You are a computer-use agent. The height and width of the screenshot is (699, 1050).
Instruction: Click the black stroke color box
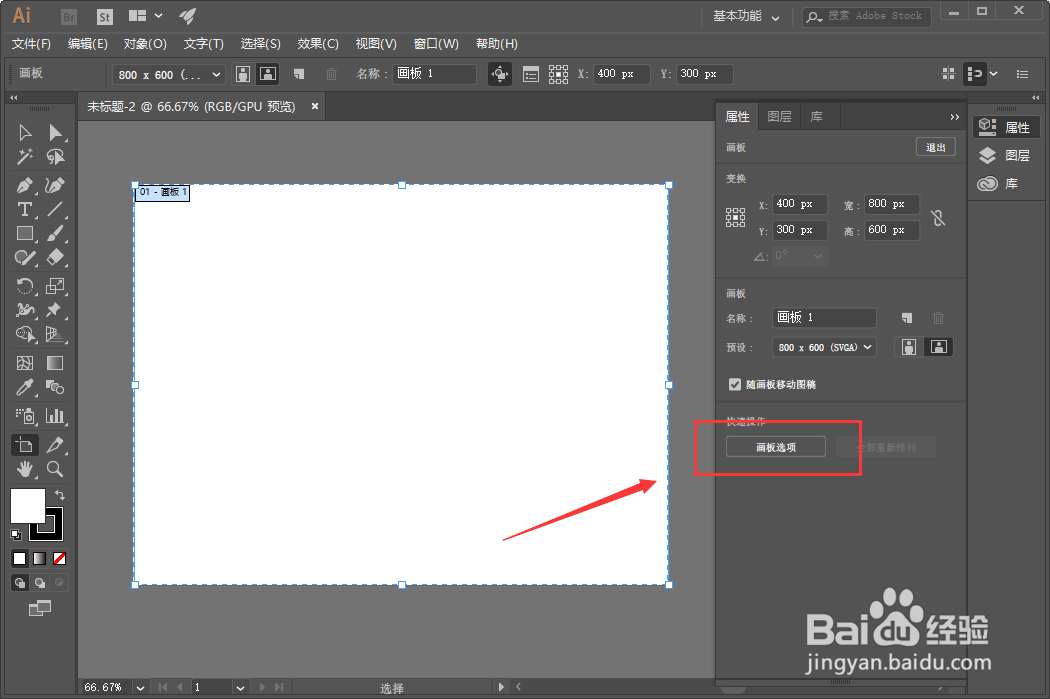pyautogui.click(x=55, y=532)
